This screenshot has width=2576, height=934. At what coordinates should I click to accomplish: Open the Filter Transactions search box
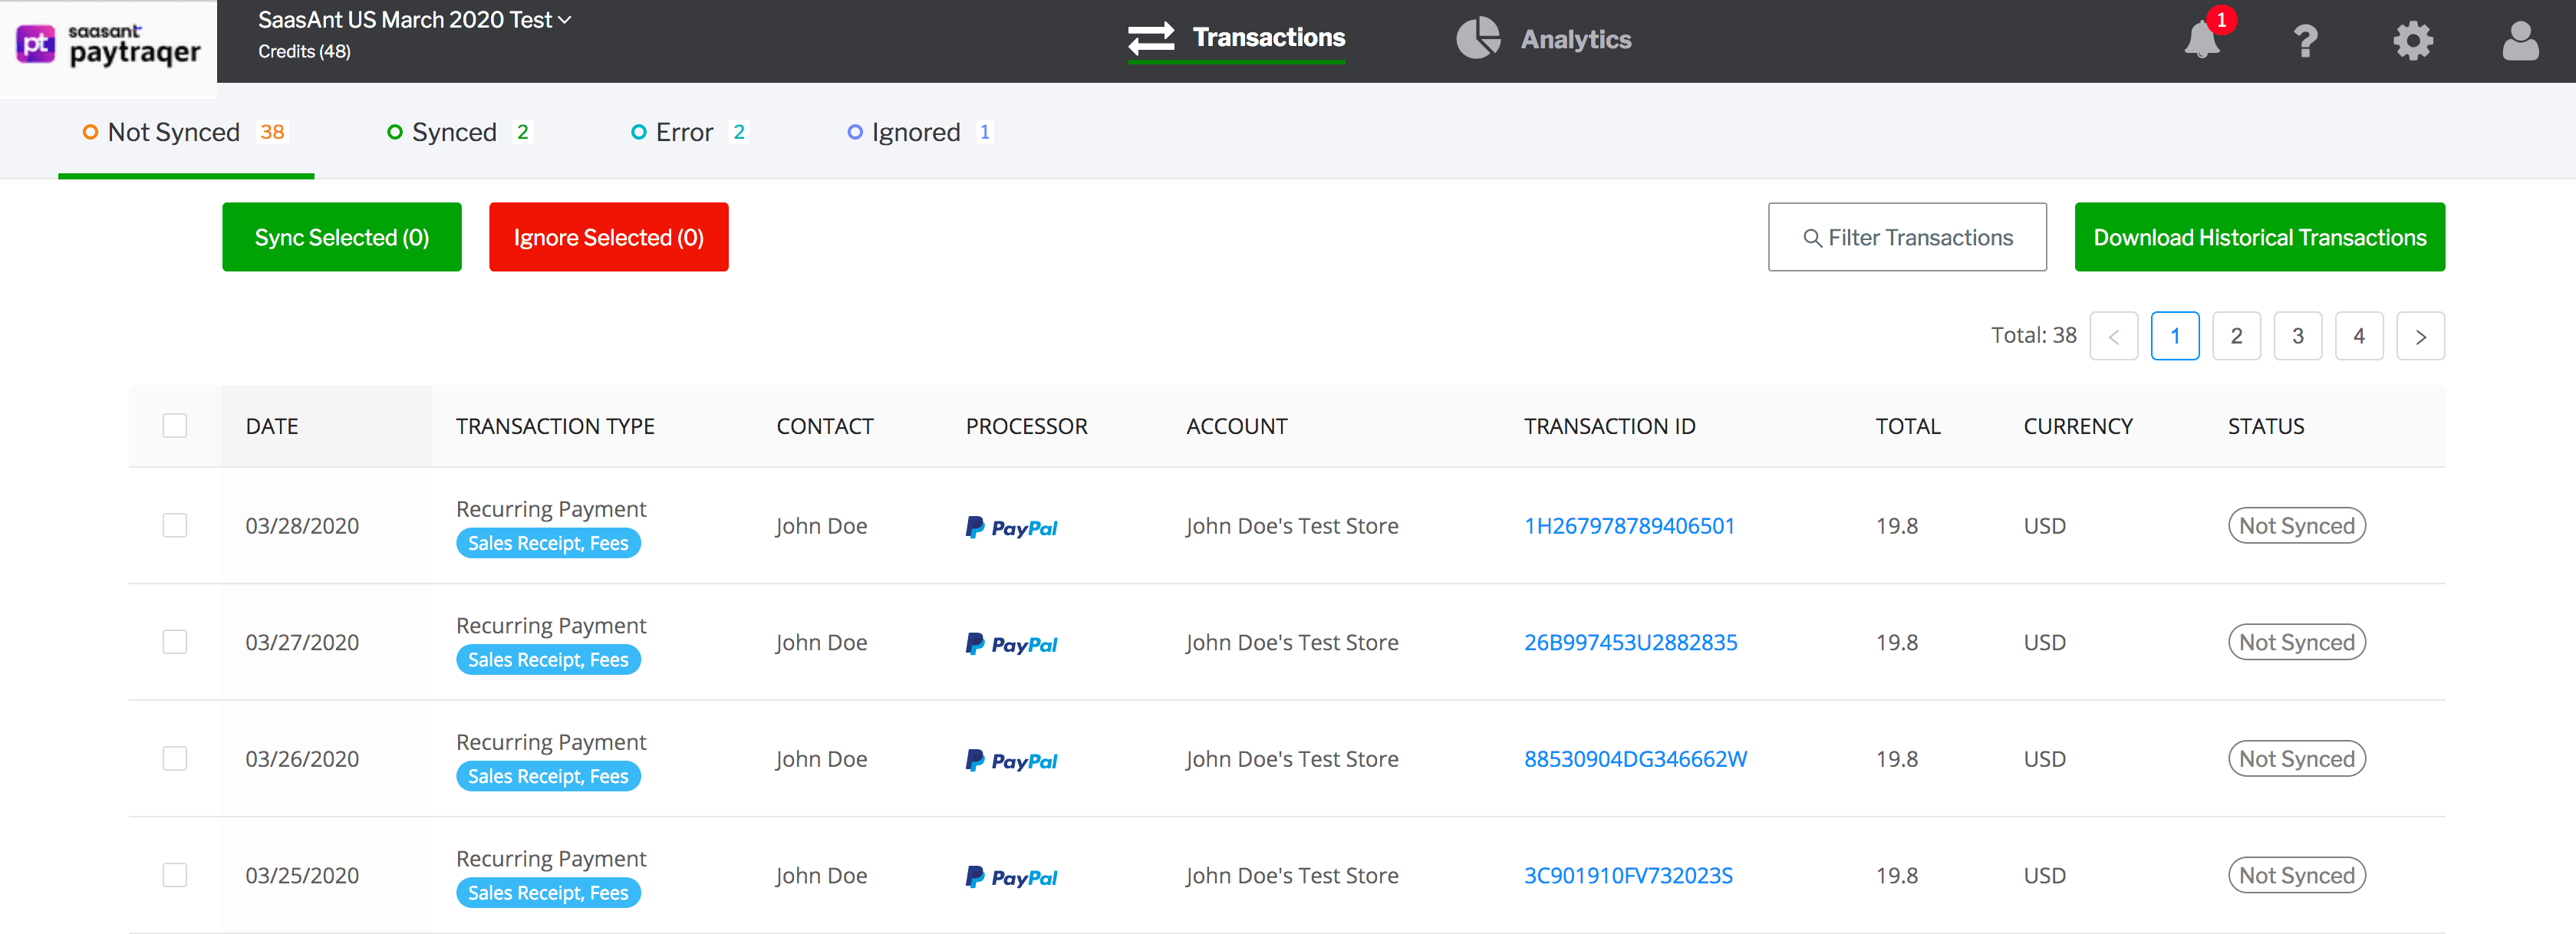click(1907, 237)
